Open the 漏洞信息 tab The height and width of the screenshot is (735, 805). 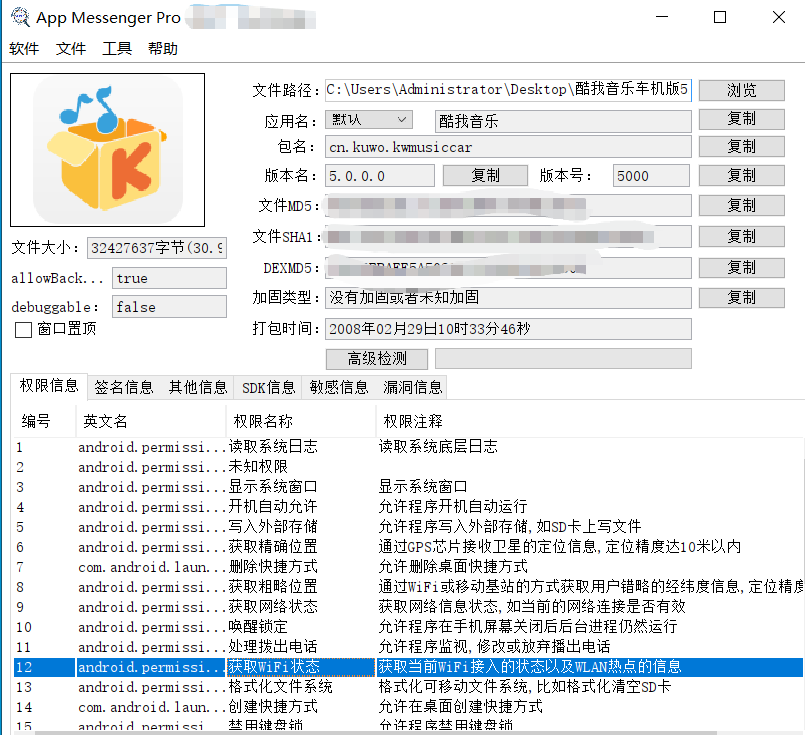(413, 387)
